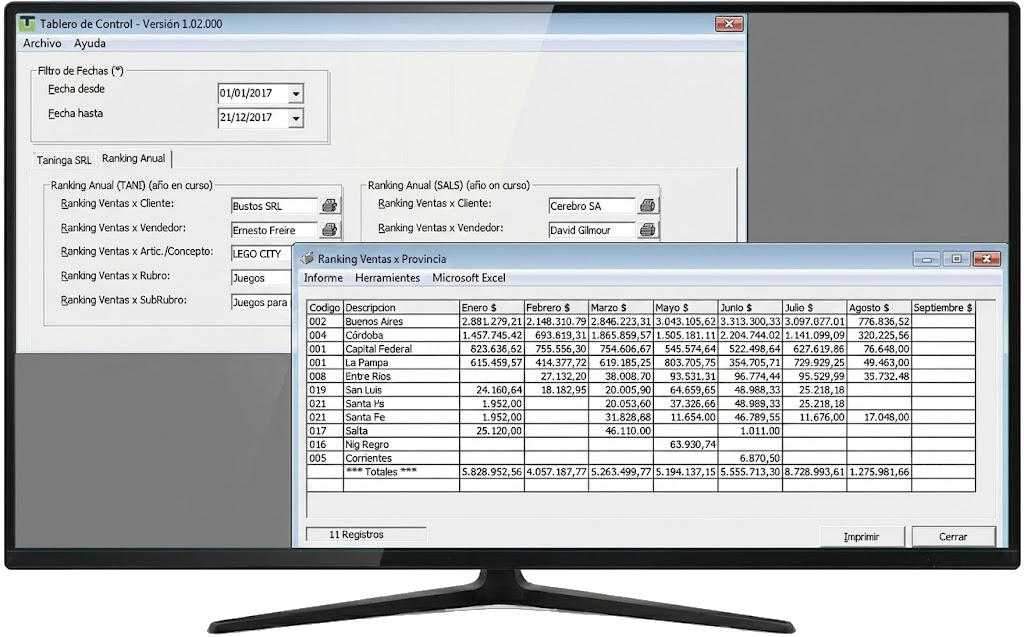This screenshot has height=637, width=1024.
Task: Click printer icon beside David Gilmour
Action: point(648,230)
